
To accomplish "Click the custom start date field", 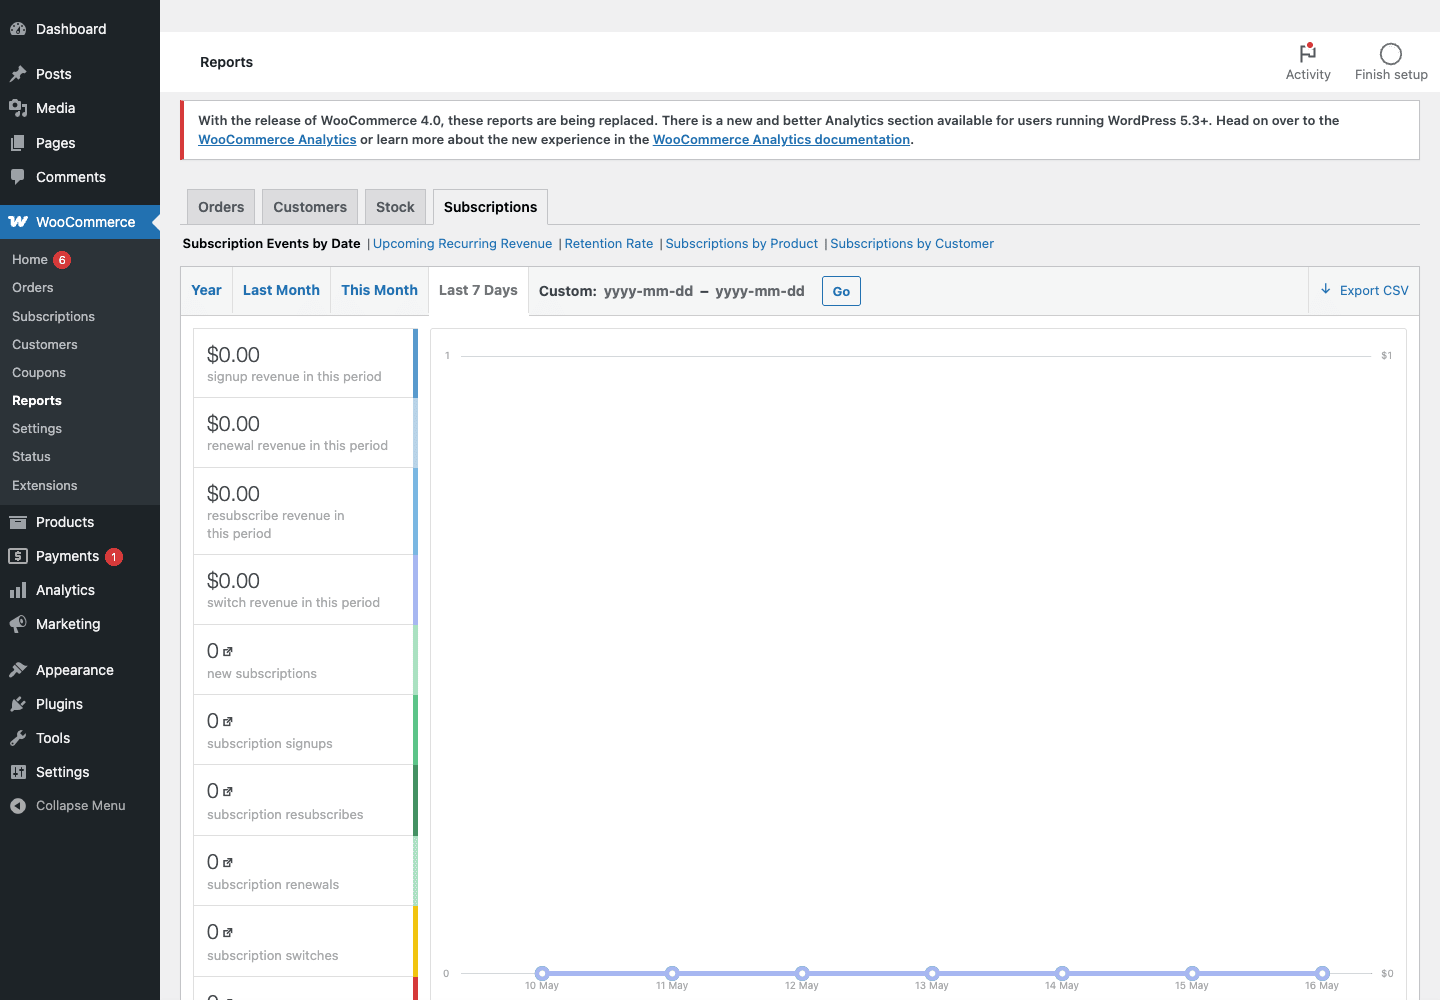I will pos(648,291).
